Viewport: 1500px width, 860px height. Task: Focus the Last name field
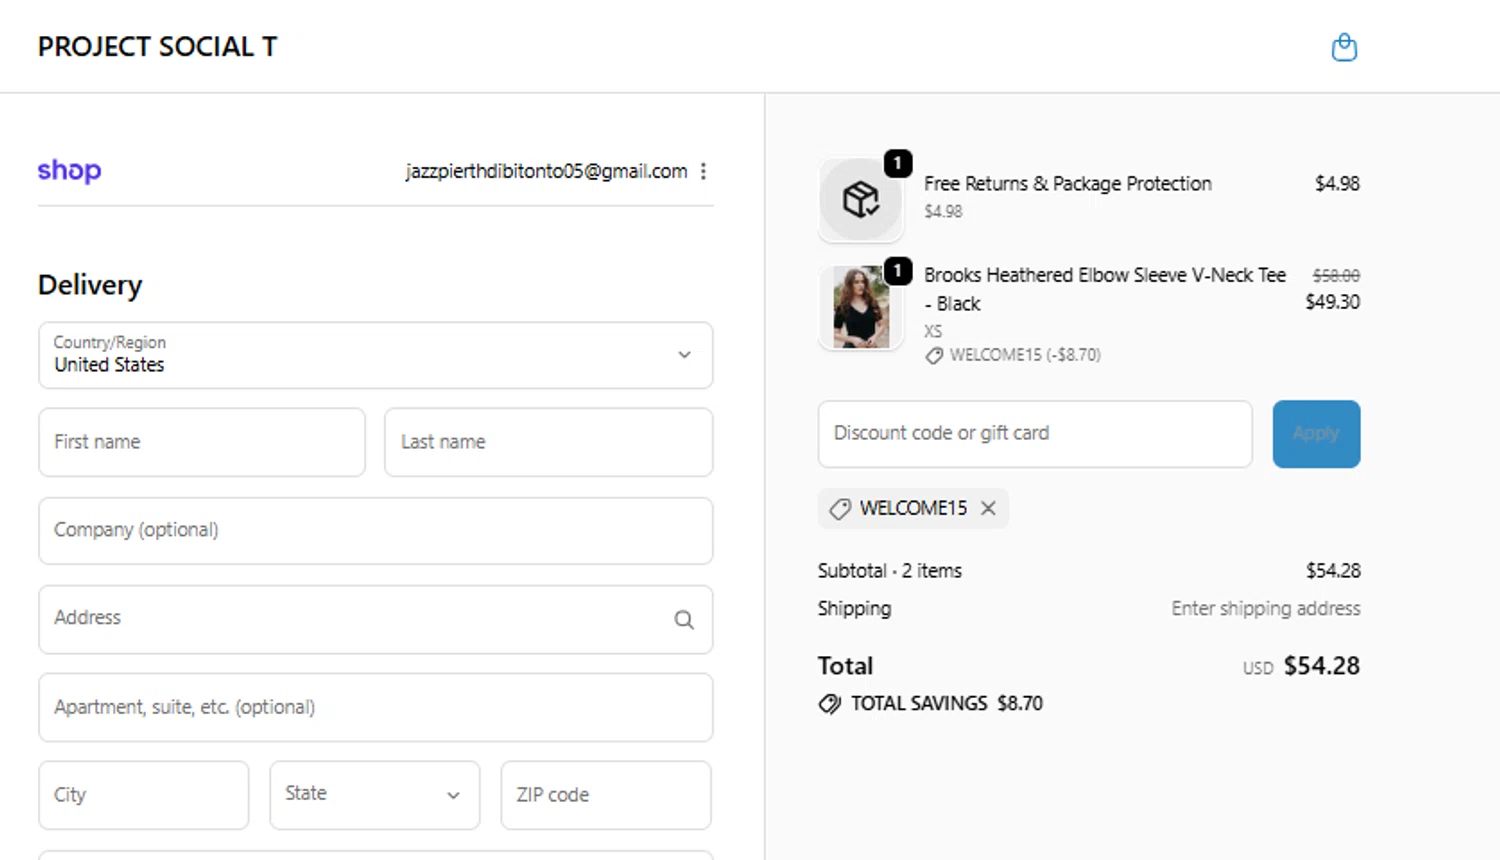(549, 442)
